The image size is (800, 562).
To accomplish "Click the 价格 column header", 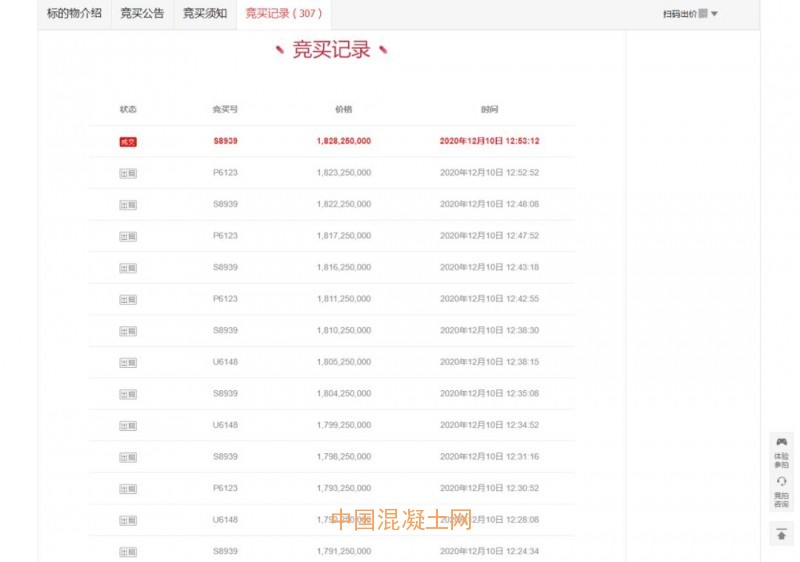I will tap(343, 109).
